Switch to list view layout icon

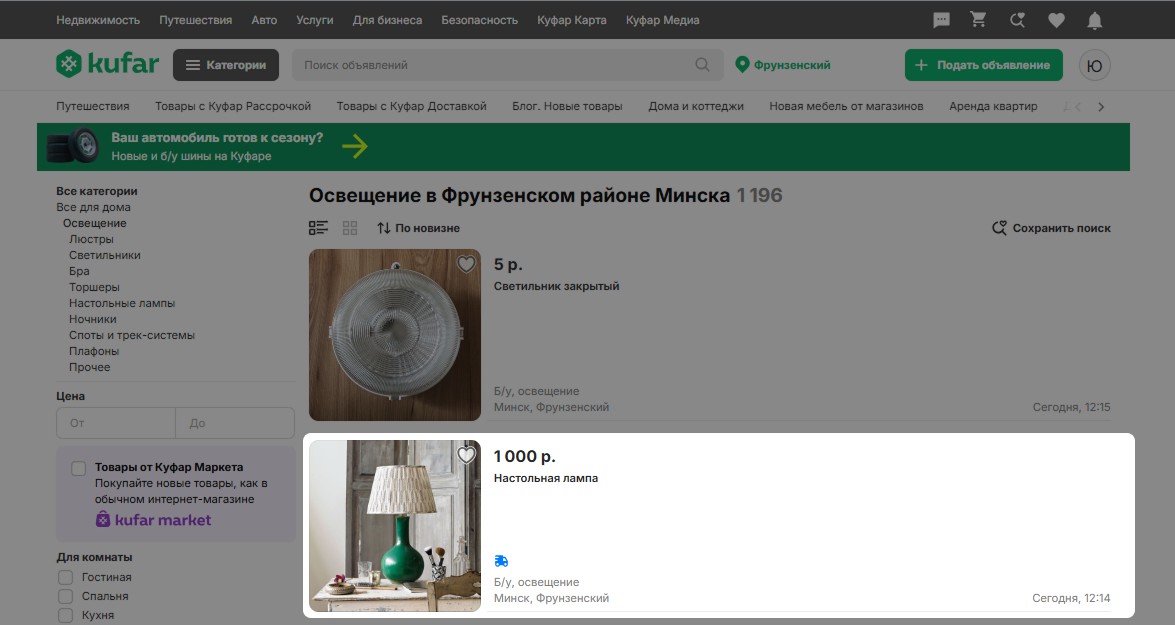(318, 228)
